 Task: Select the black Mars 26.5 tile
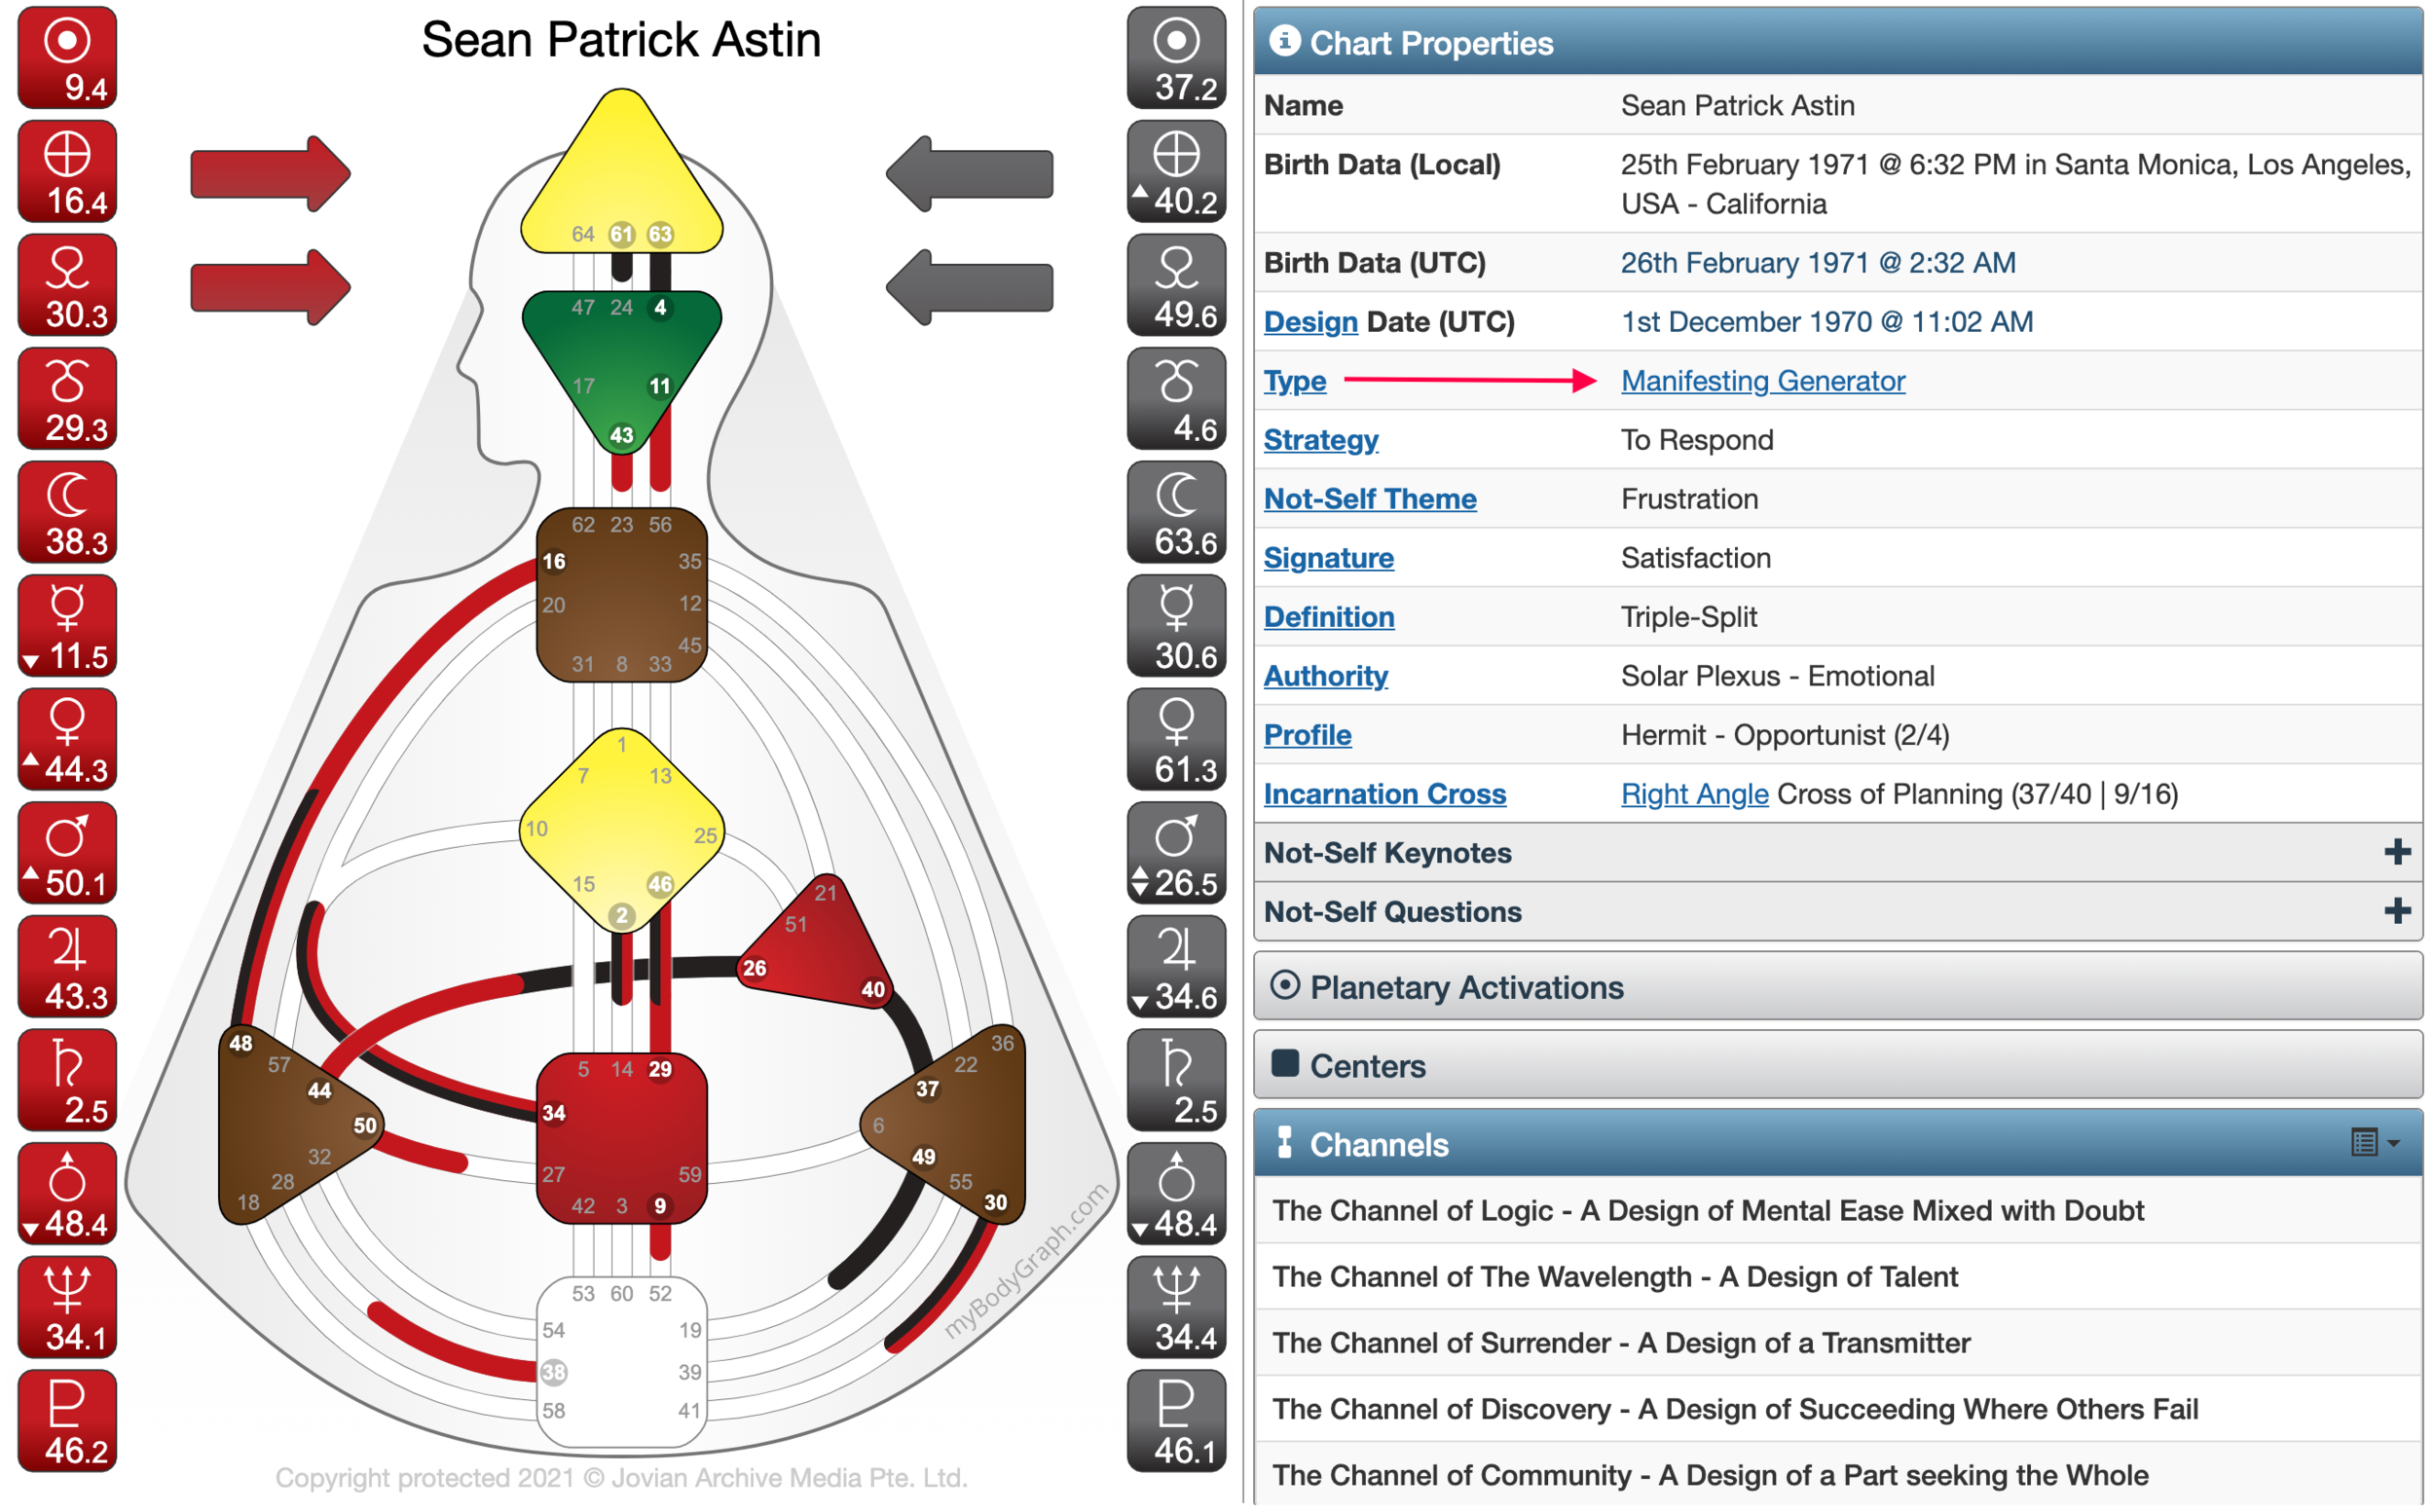pos(1177,853)
